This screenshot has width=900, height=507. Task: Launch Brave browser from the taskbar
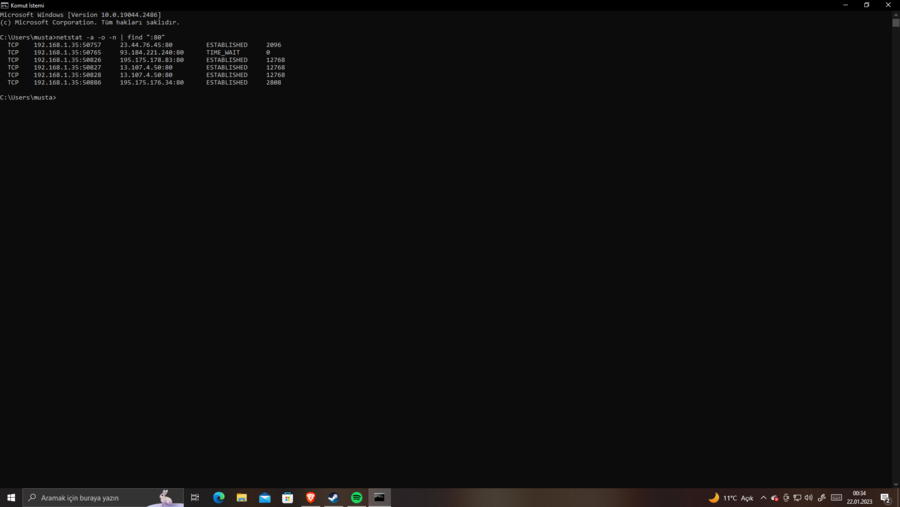point(310,497)
